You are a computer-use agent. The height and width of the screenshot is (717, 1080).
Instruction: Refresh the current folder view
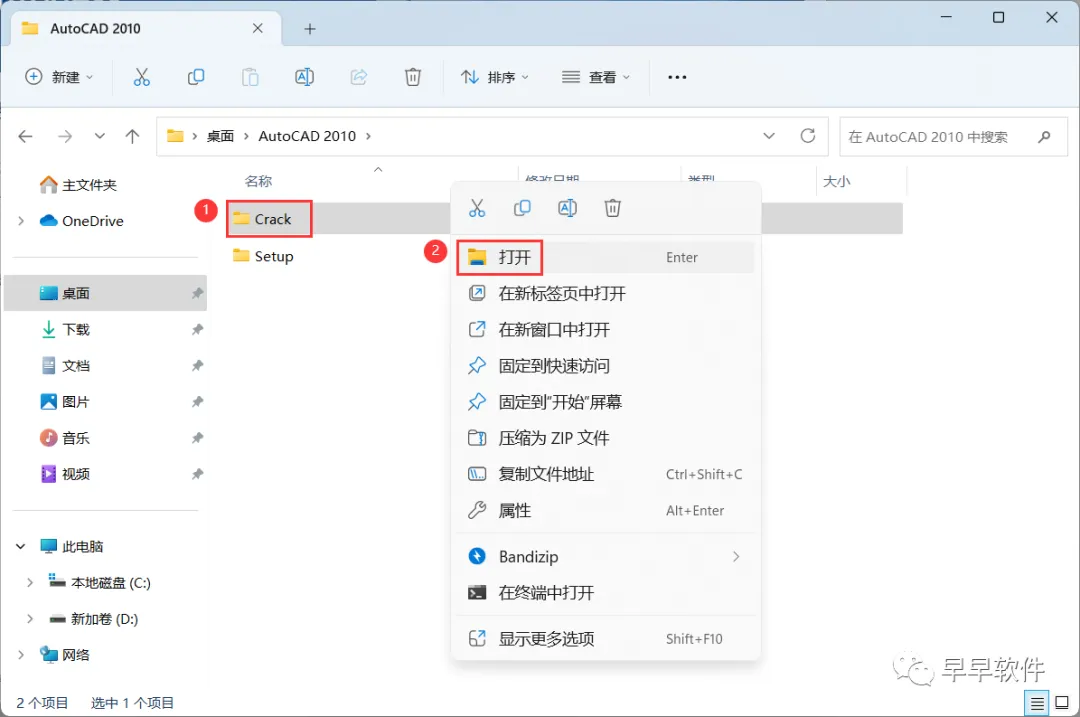808,136
